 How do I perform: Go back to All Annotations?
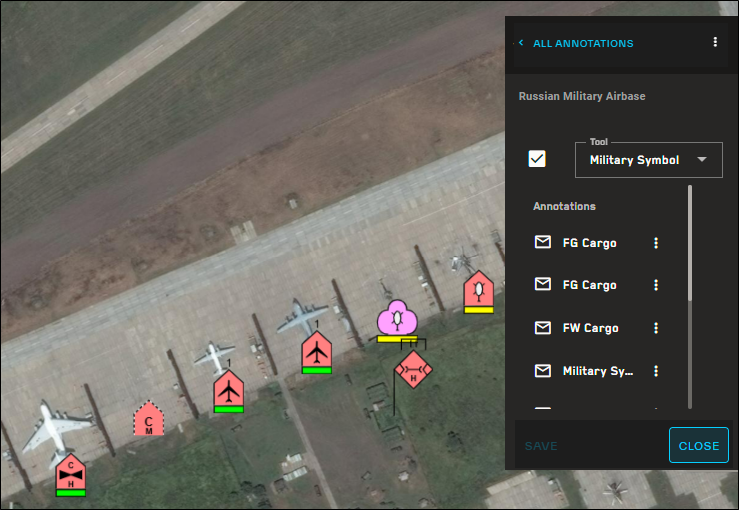pos(576,44)
